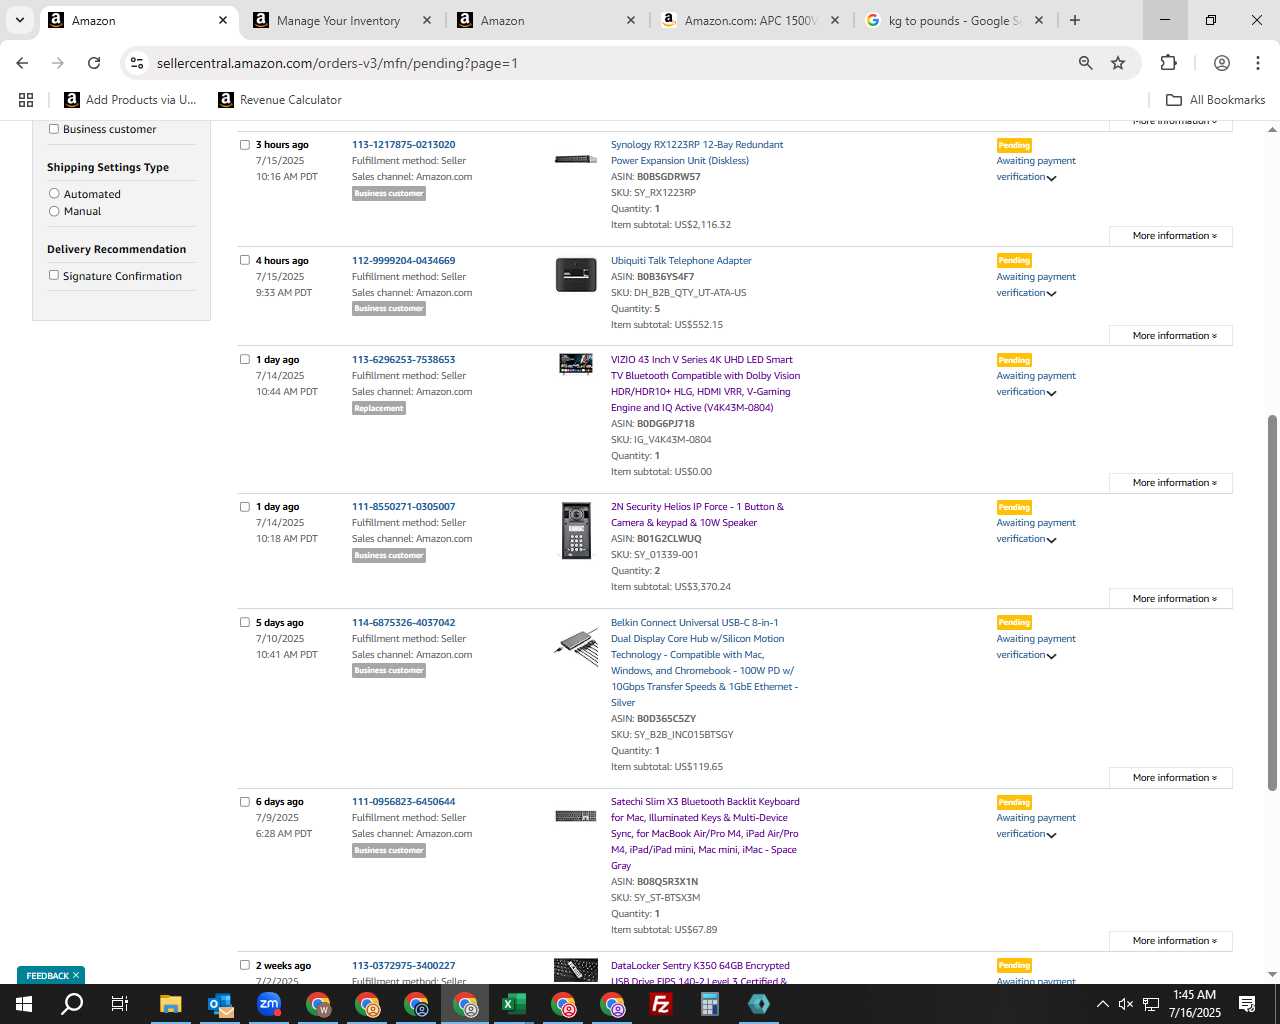Go back using the browser back arrow
Screen dimensions: 1280x1024
tap(22, 63)
